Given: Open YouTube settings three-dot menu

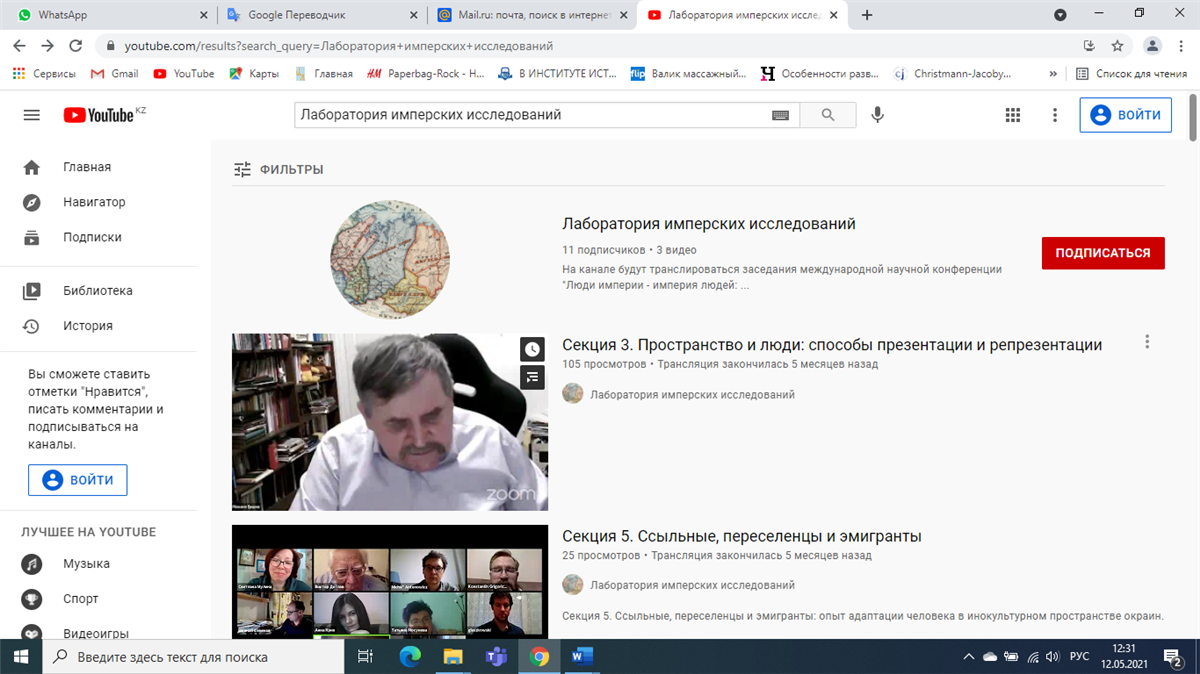Looking at the screenshot, I should click(x=1054, y=115).
